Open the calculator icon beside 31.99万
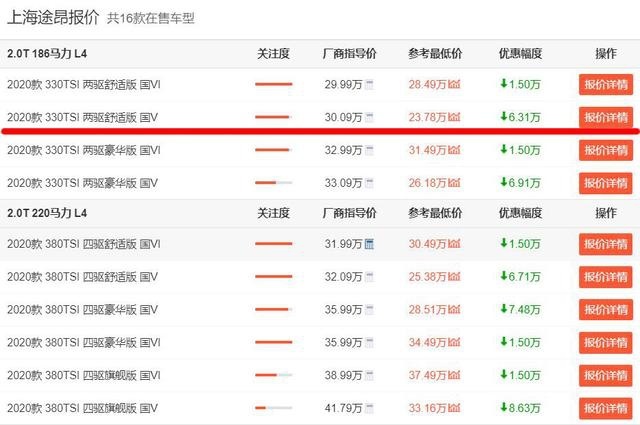 coord(369,244)
